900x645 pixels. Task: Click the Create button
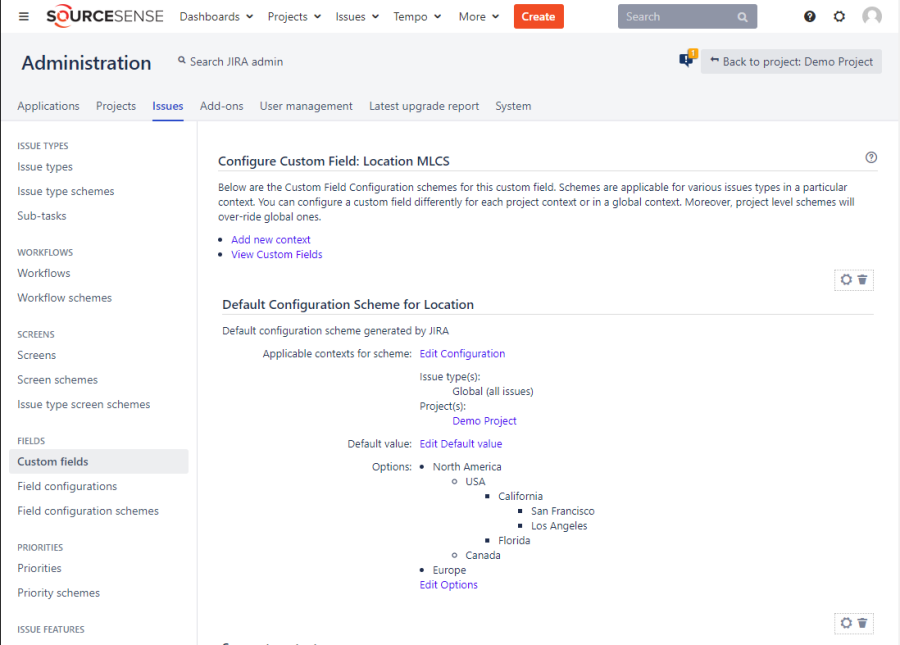[538, 17]
